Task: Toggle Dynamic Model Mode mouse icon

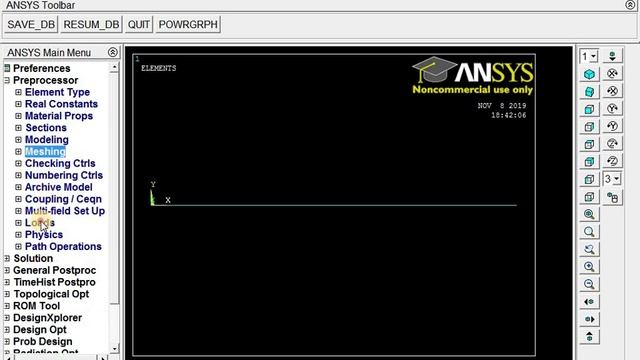Action: [612, 198]
